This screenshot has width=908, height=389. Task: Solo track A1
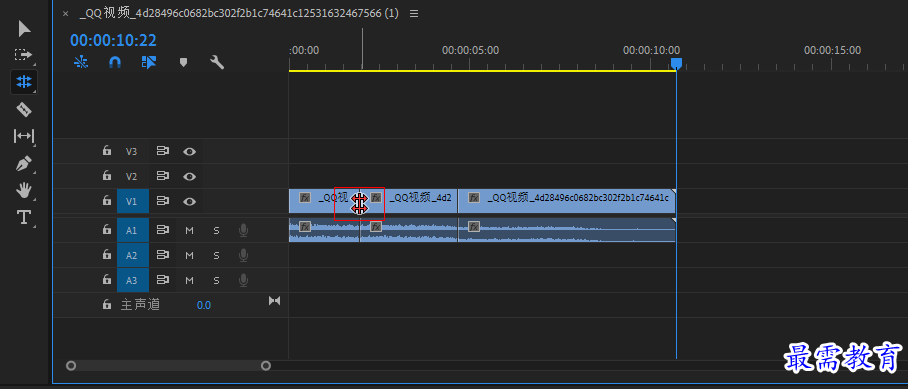[x=216, y=230]
